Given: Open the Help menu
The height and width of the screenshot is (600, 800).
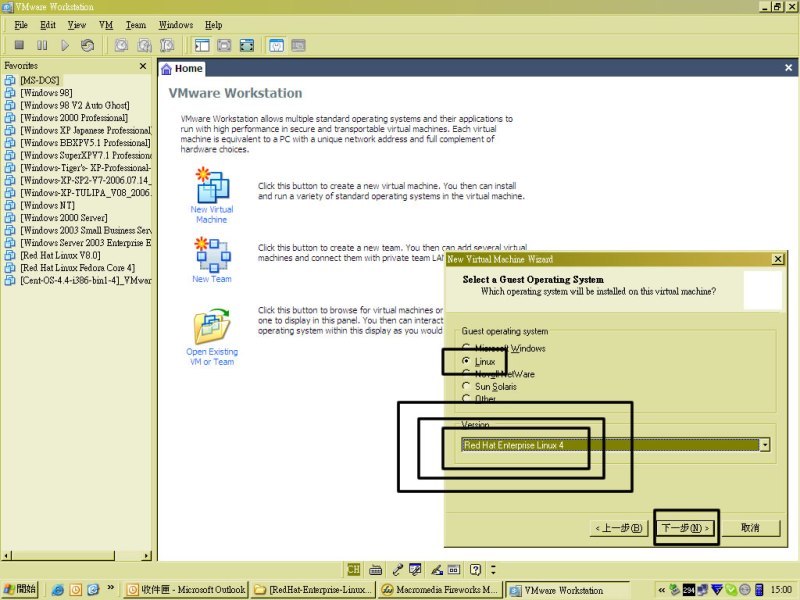Looking at the screenshot, I should [213, 25].
